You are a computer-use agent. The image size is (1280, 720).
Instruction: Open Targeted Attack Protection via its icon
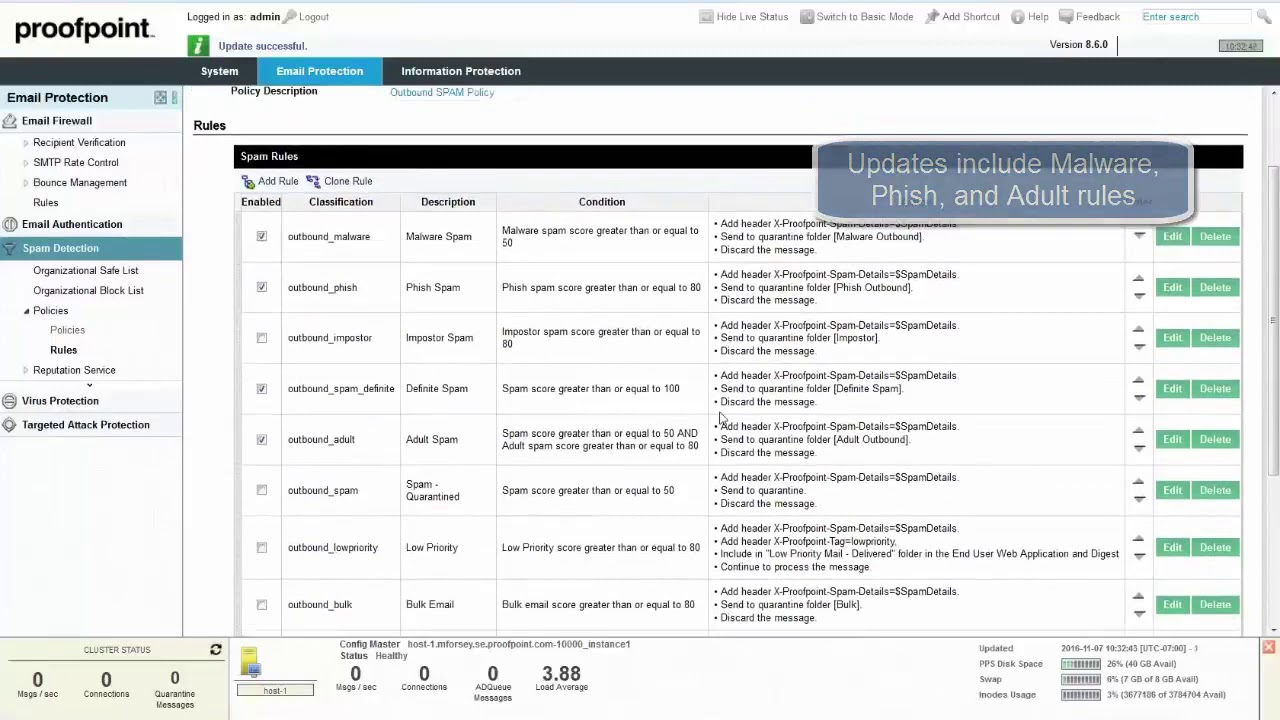[10, 425]
